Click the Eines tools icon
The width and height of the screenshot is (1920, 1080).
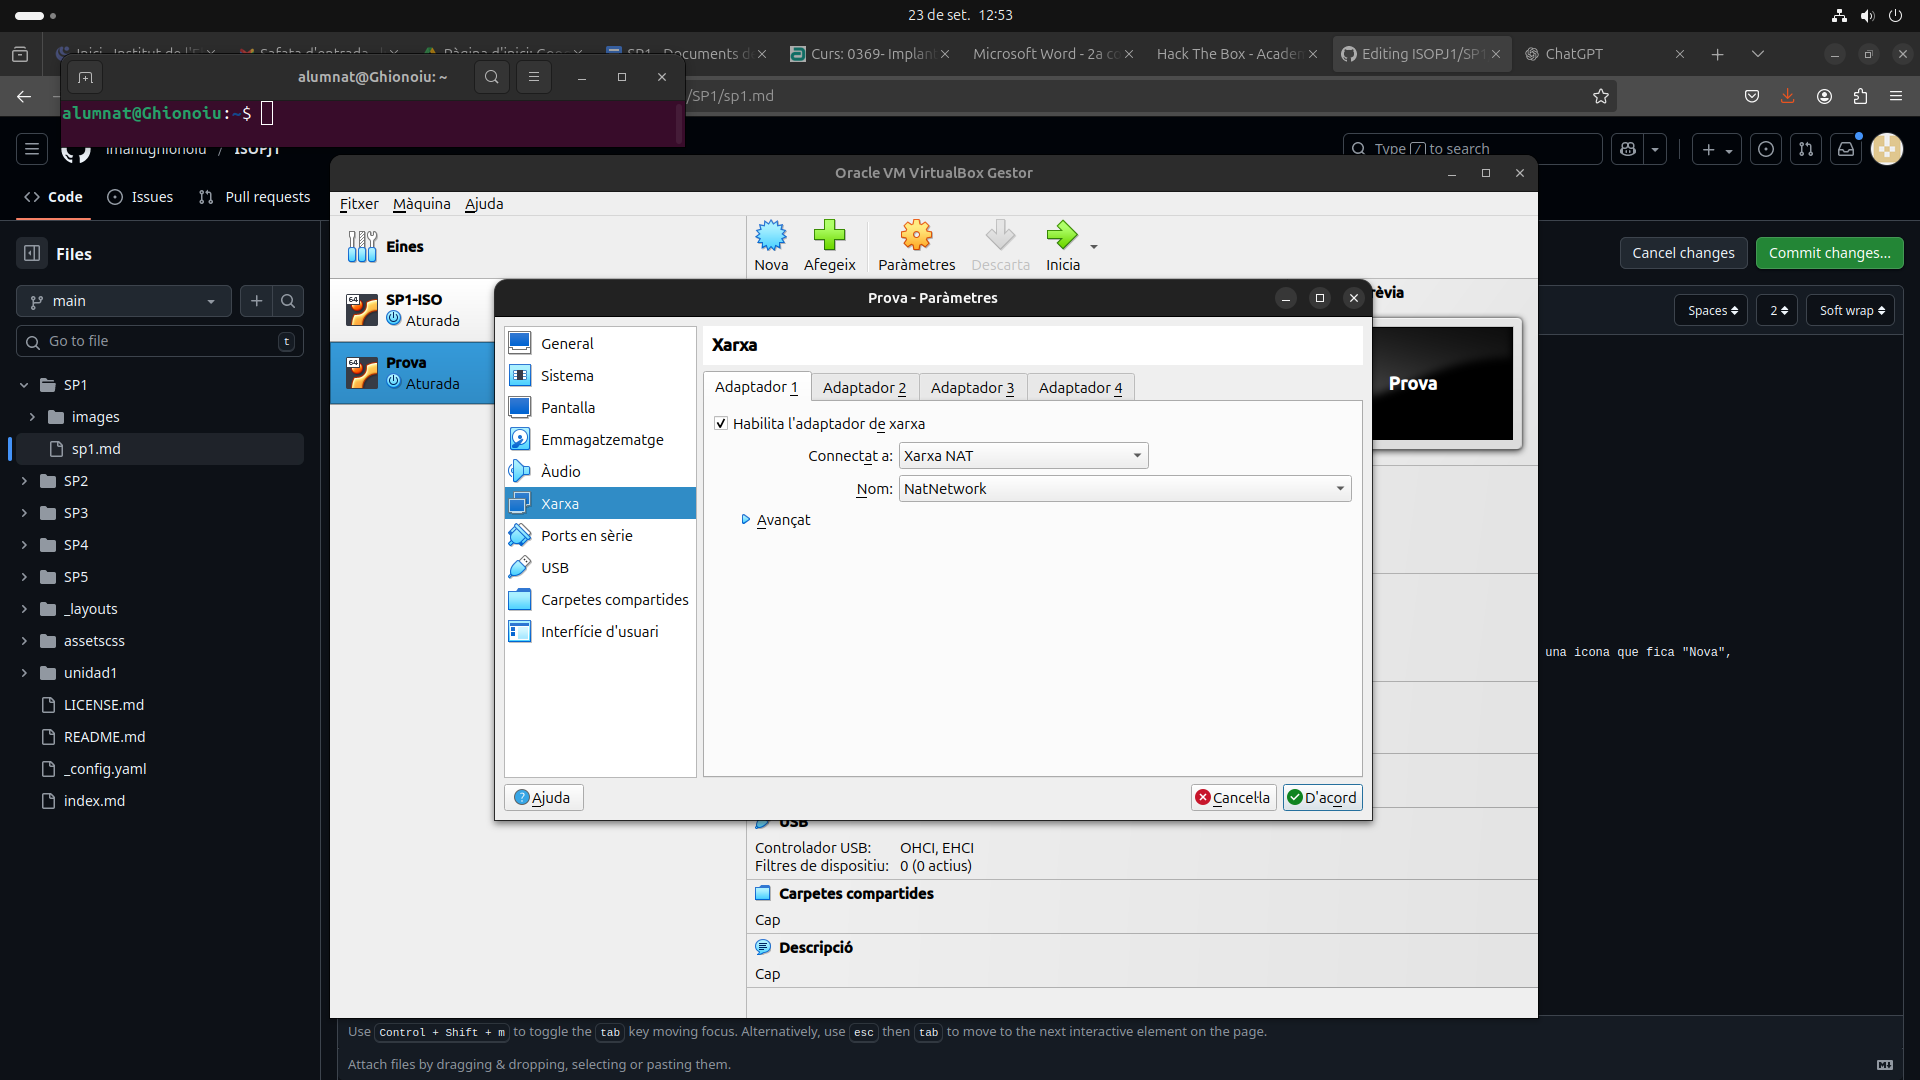[362, 246]
